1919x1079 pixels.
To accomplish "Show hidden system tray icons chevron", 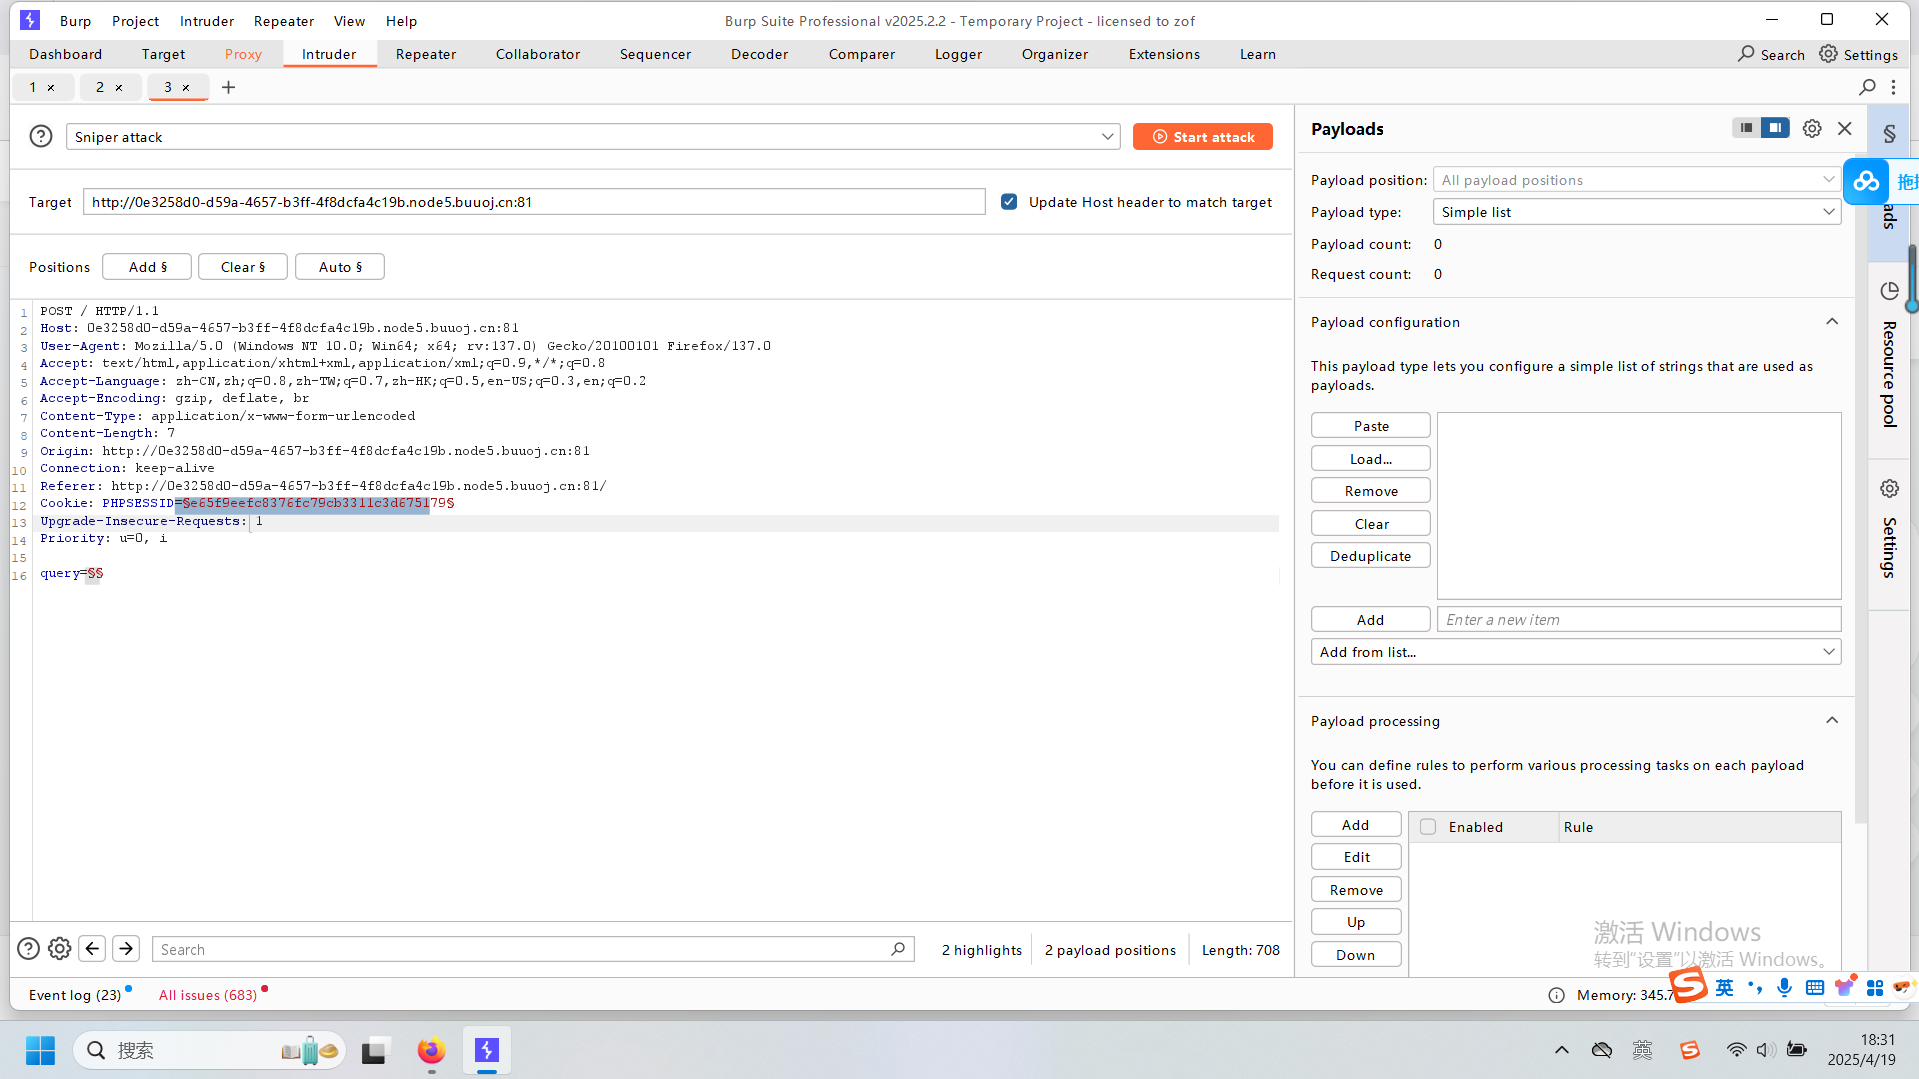I will coord(1562,1050).
